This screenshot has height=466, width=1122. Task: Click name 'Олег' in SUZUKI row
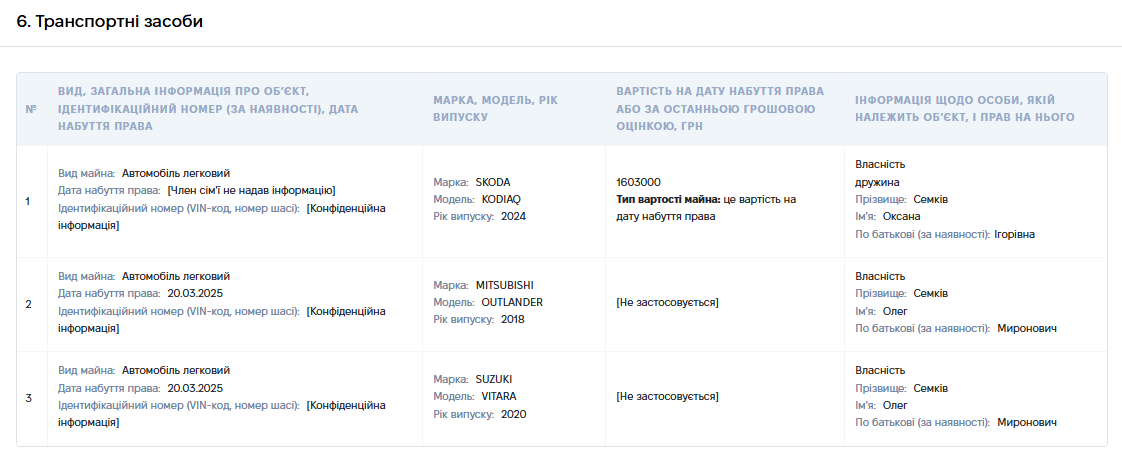[895, 405]
